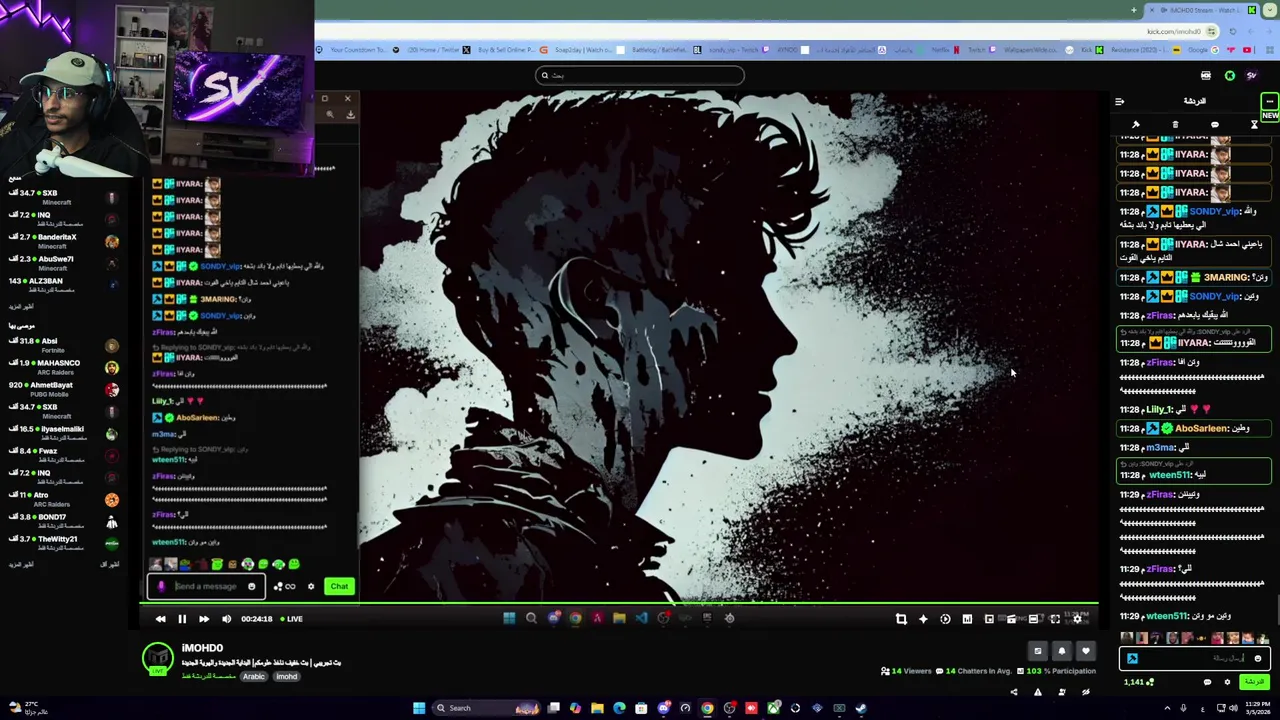Click AboSarleen username in right chat
The image size is (1280, 720).
1201,428
